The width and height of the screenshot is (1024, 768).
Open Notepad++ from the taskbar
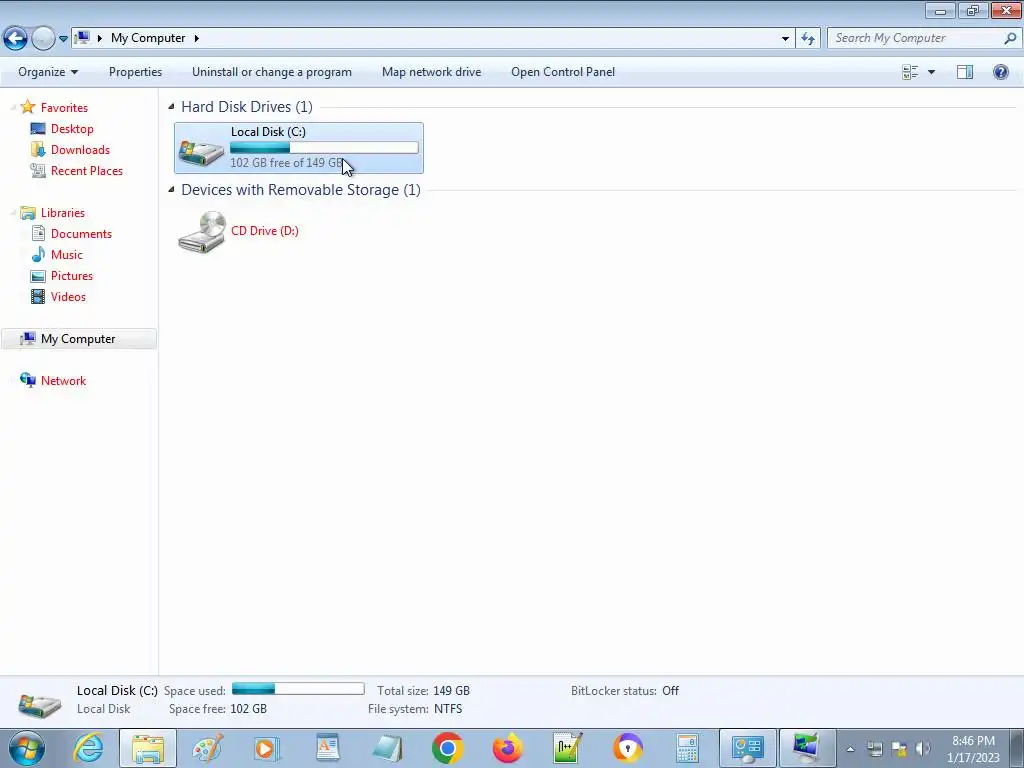[x=568, y=748]
